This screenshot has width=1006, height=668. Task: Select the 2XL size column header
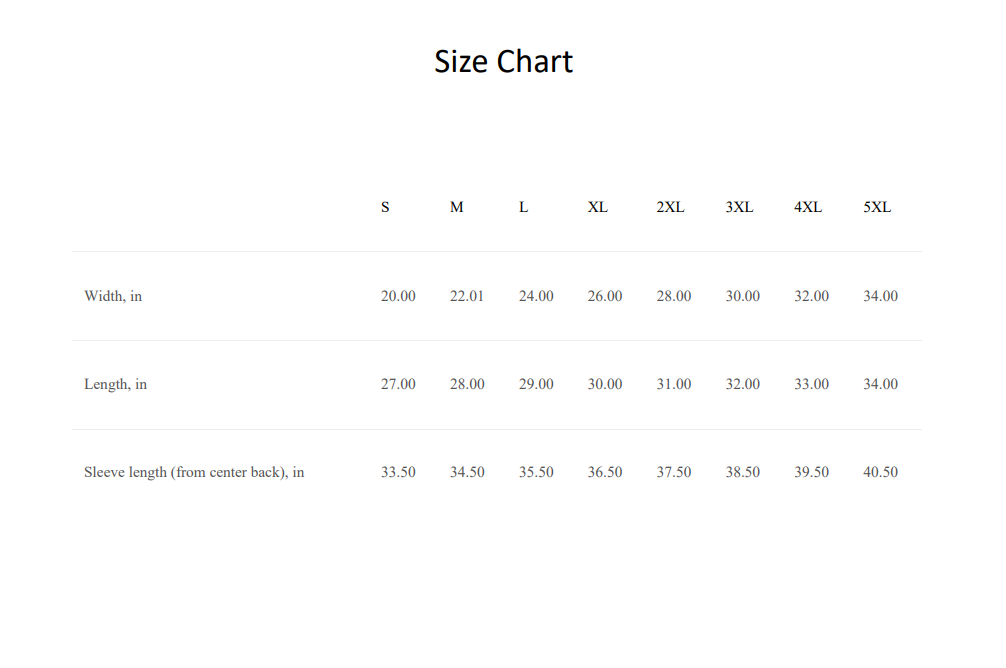tap(670, 207)
